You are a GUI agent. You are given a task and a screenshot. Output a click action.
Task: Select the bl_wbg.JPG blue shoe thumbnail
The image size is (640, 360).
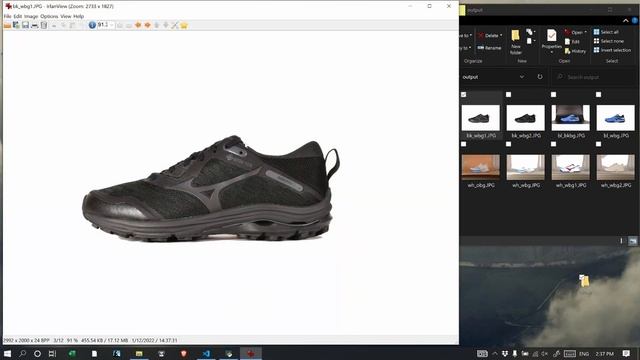tap(616, 118)
